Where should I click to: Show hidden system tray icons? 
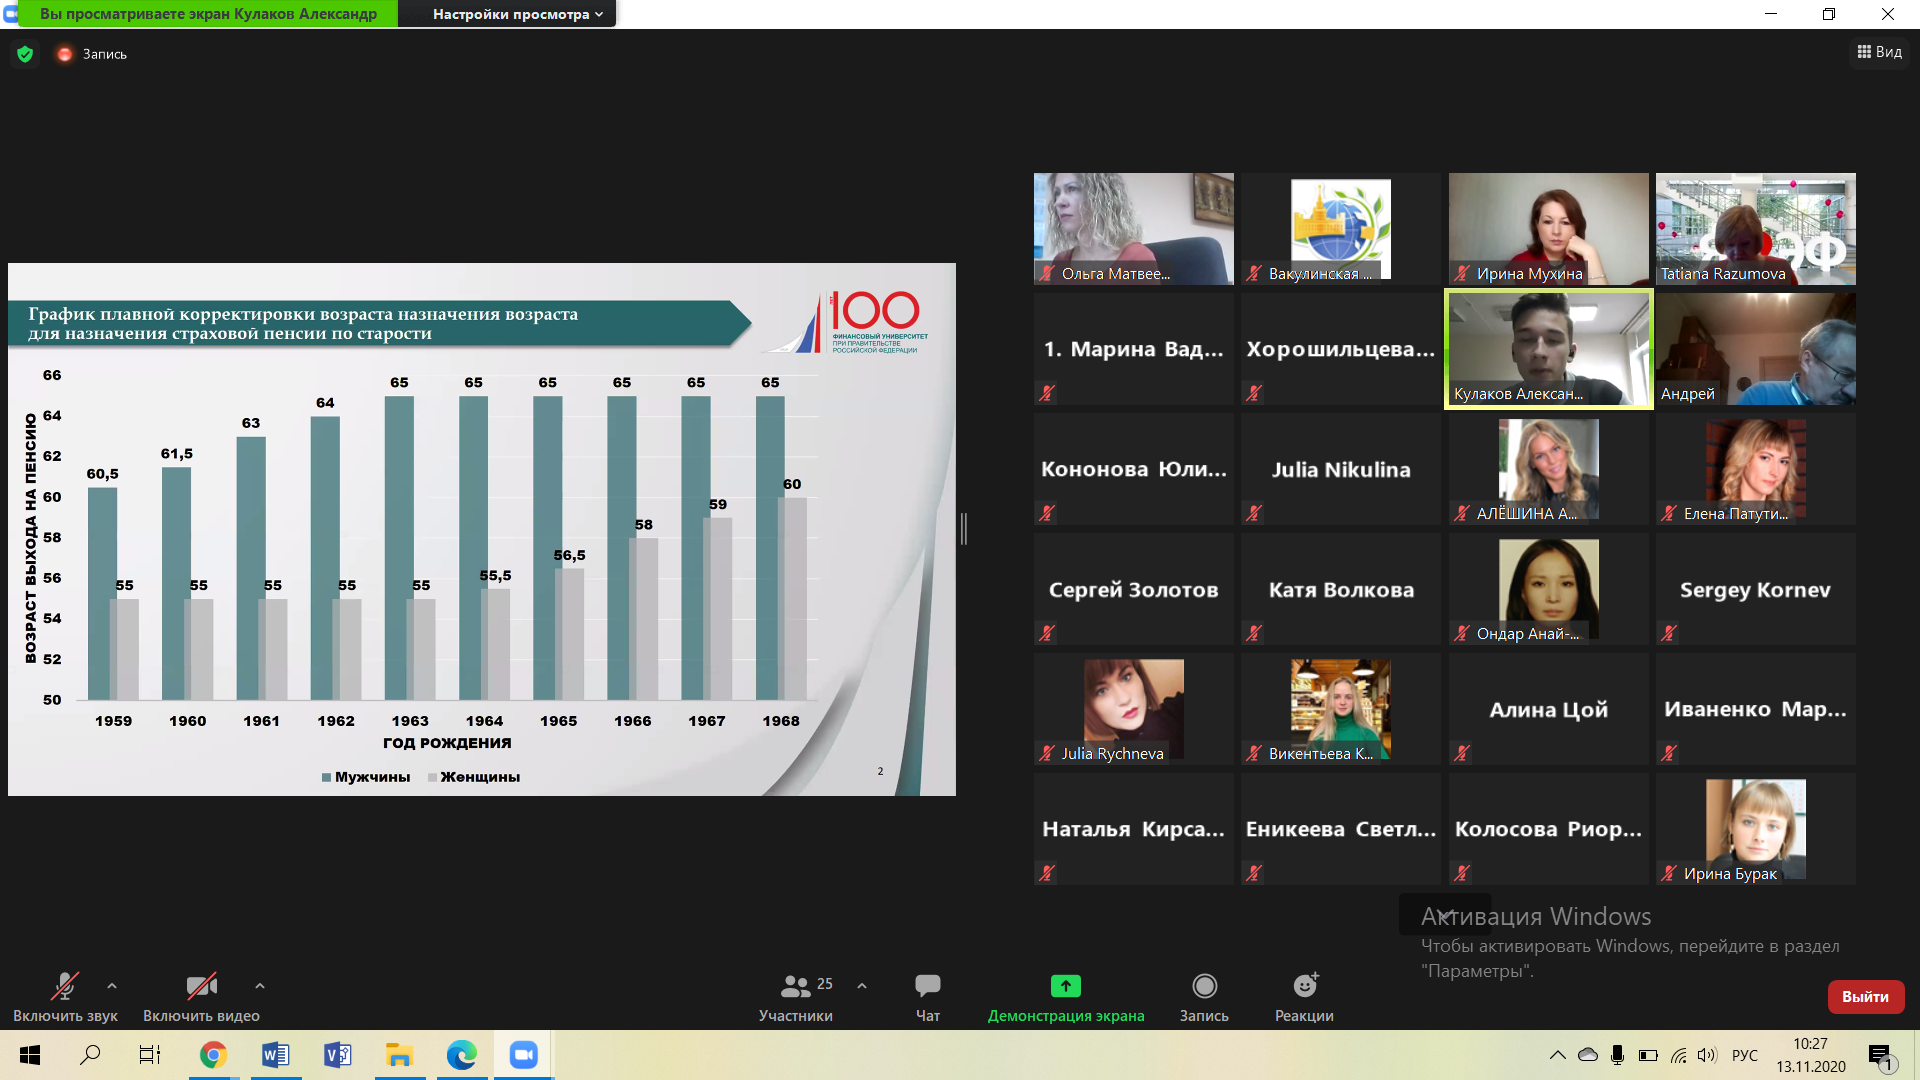click(1558, 1055)
